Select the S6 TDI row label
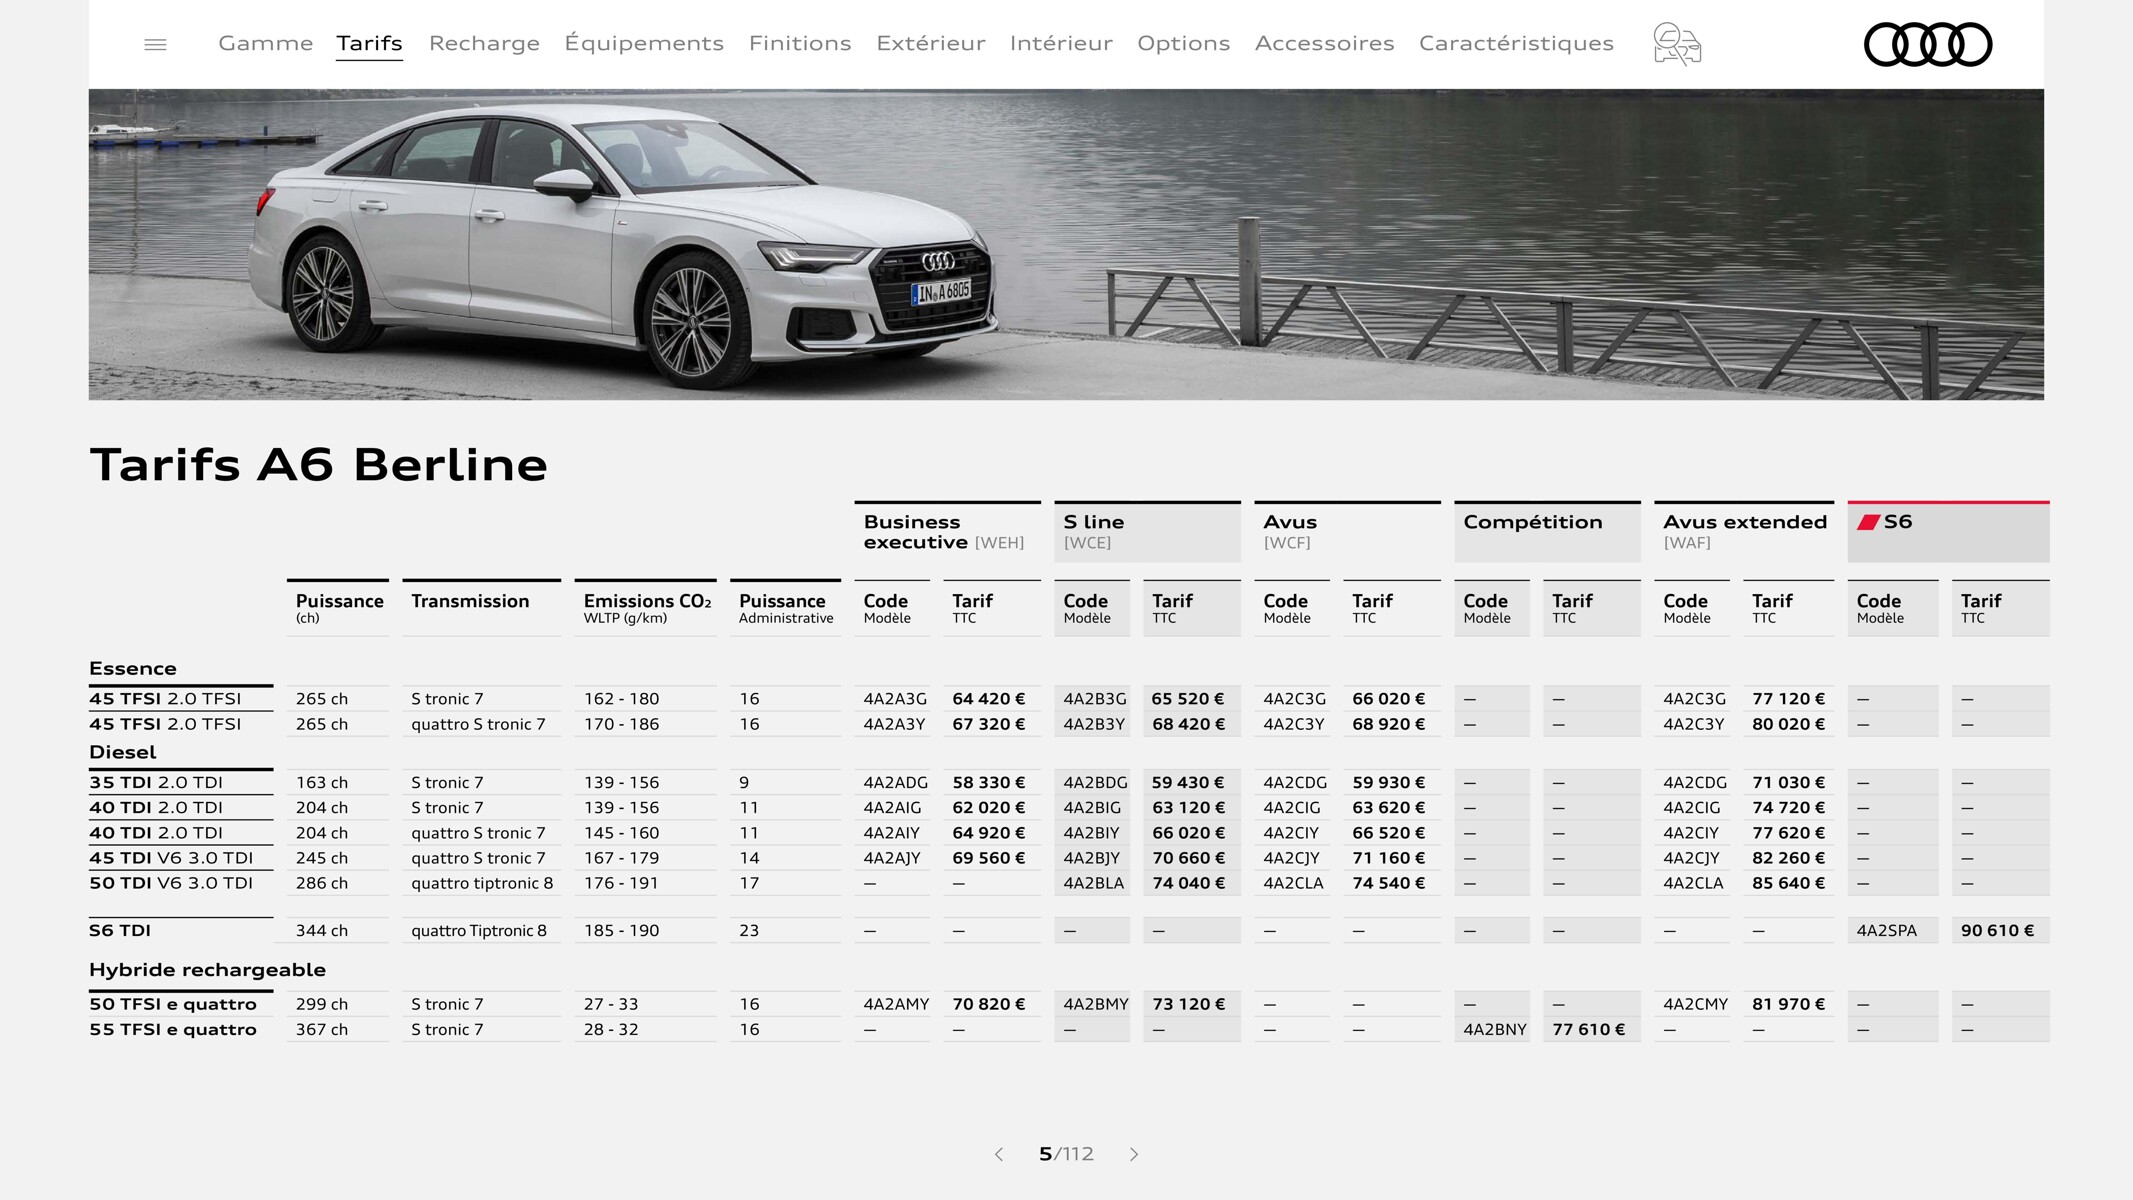Image resolution: width=2133 pixels, height=1200 pixels. 120,931
